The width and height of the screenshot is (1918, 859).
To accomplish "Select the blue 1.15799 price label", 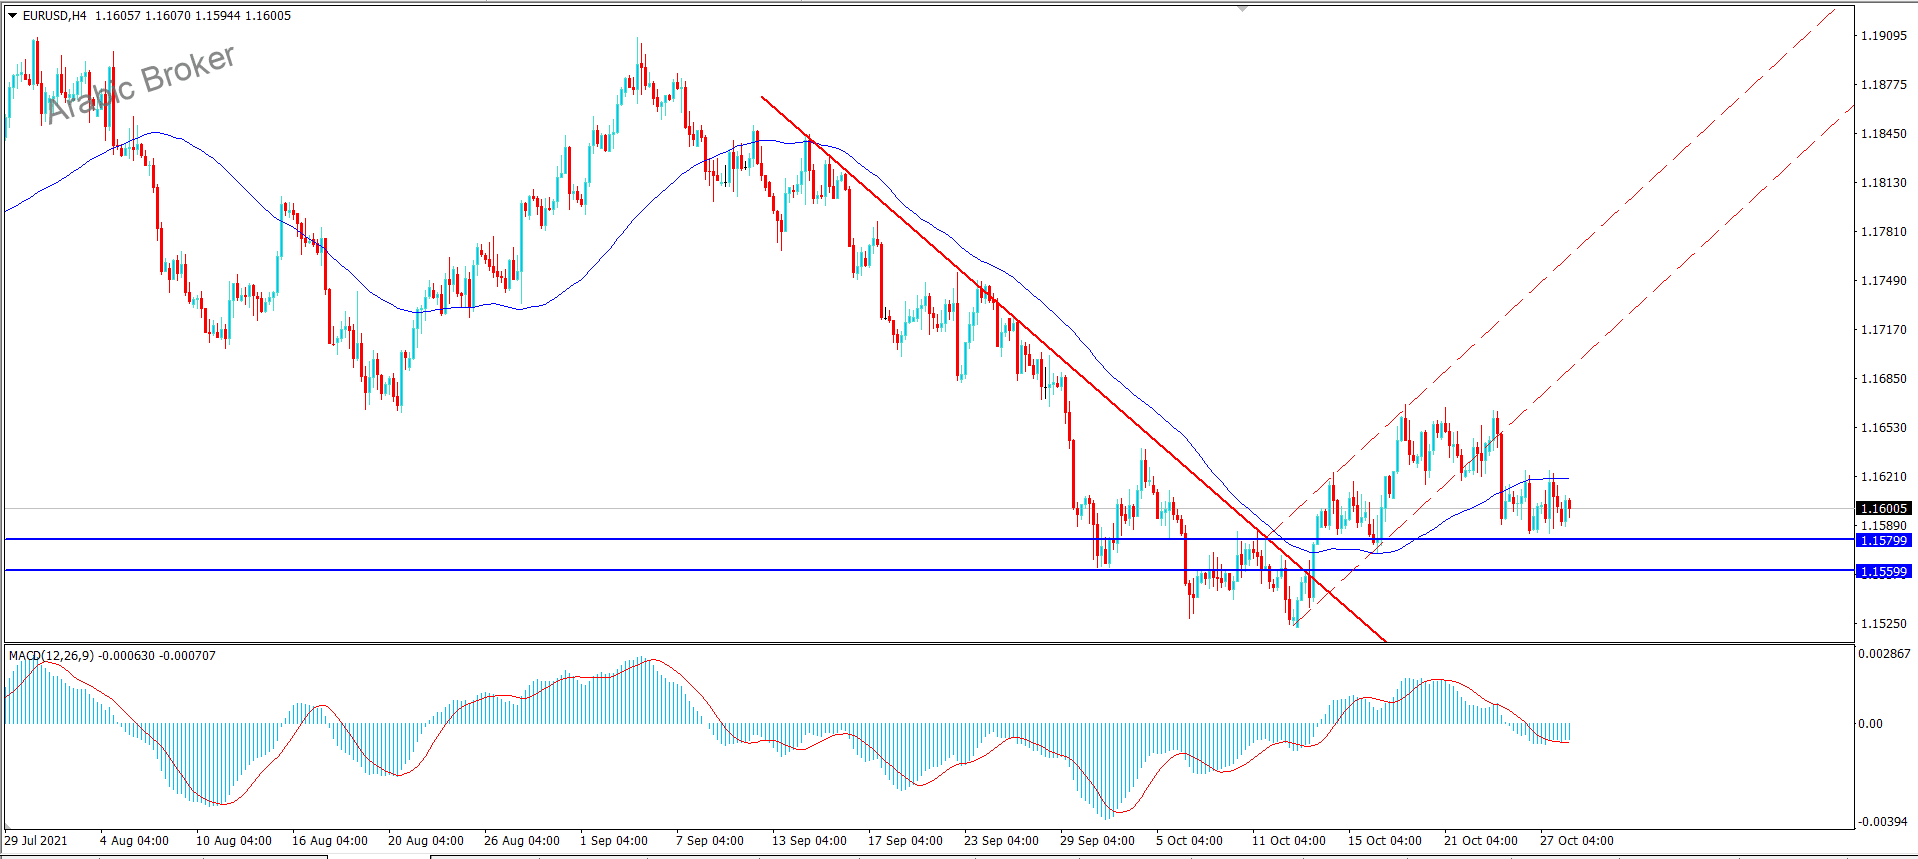I will pyautogui.click(x=1883, y=541).
